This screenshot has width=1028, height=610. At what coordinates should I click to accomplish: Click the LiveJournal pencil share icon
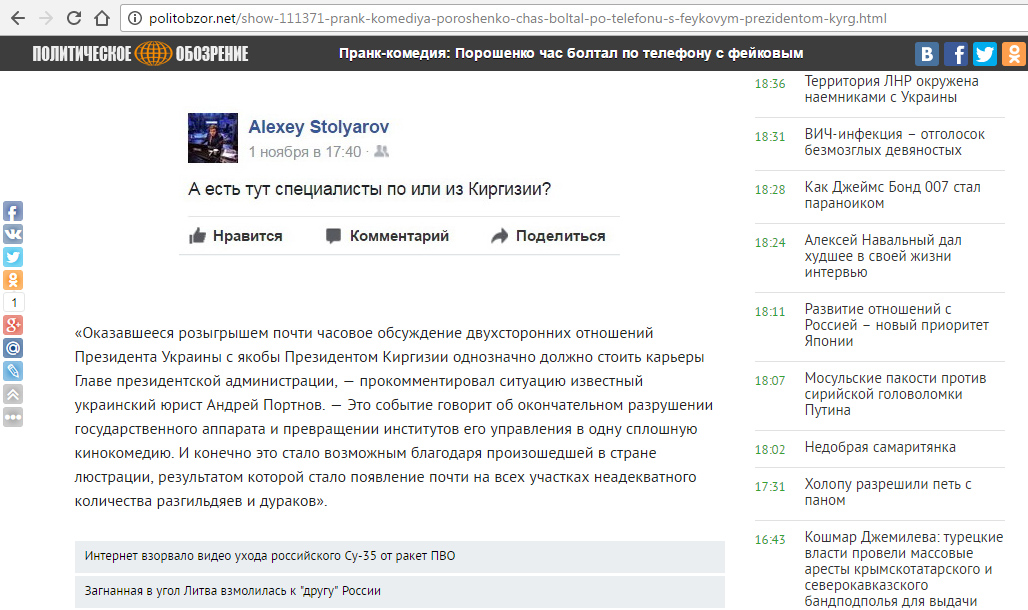[x=13, y=371]
